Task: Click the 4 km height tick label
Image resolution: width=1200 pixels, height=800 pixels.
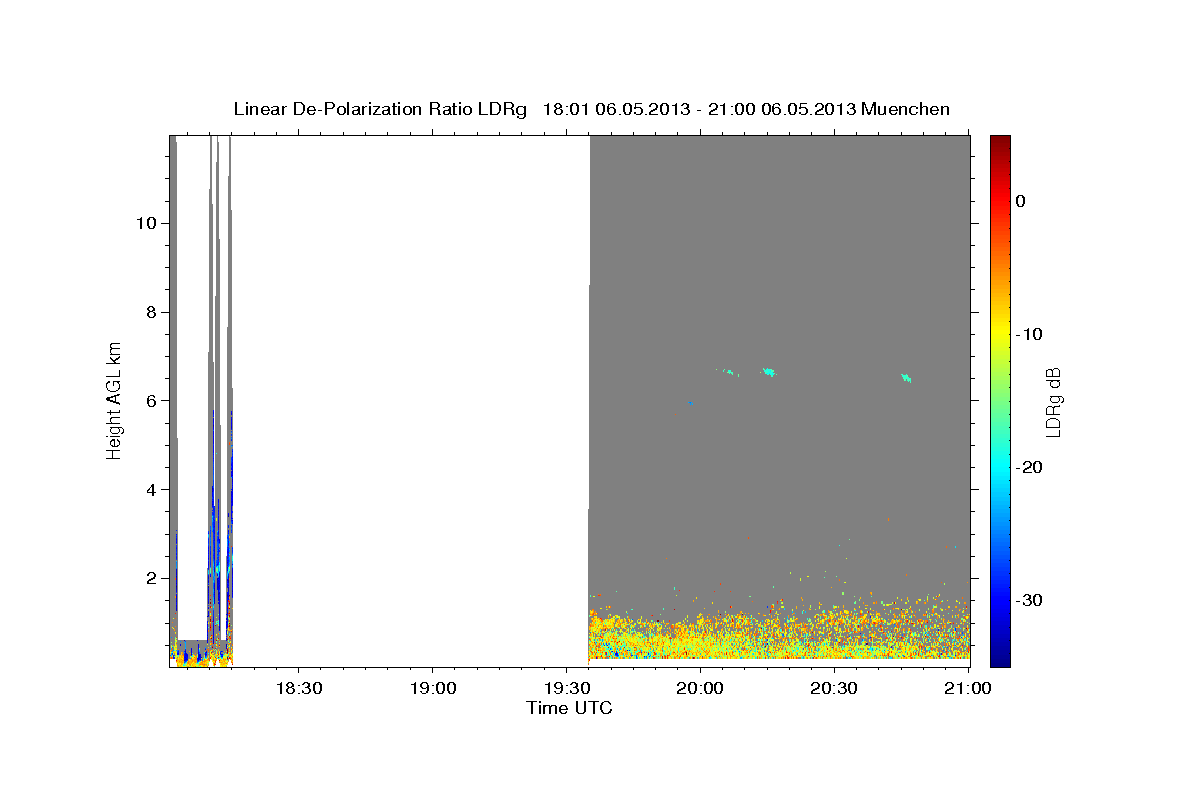Action: [153, 490]
